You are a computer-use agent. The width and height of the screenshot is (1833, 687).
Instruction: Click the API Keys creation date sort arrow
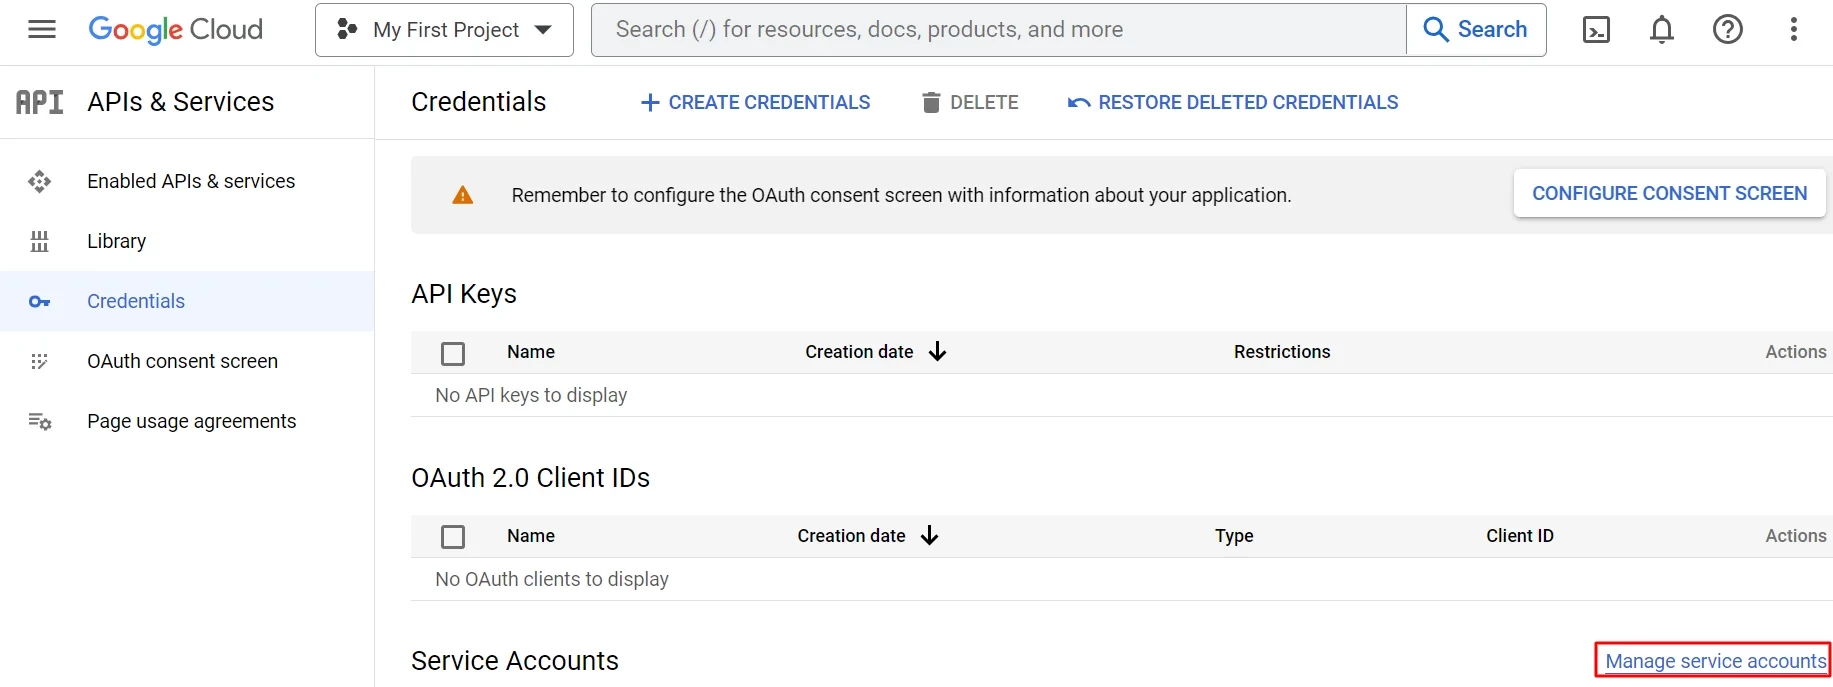pos(937,352)
